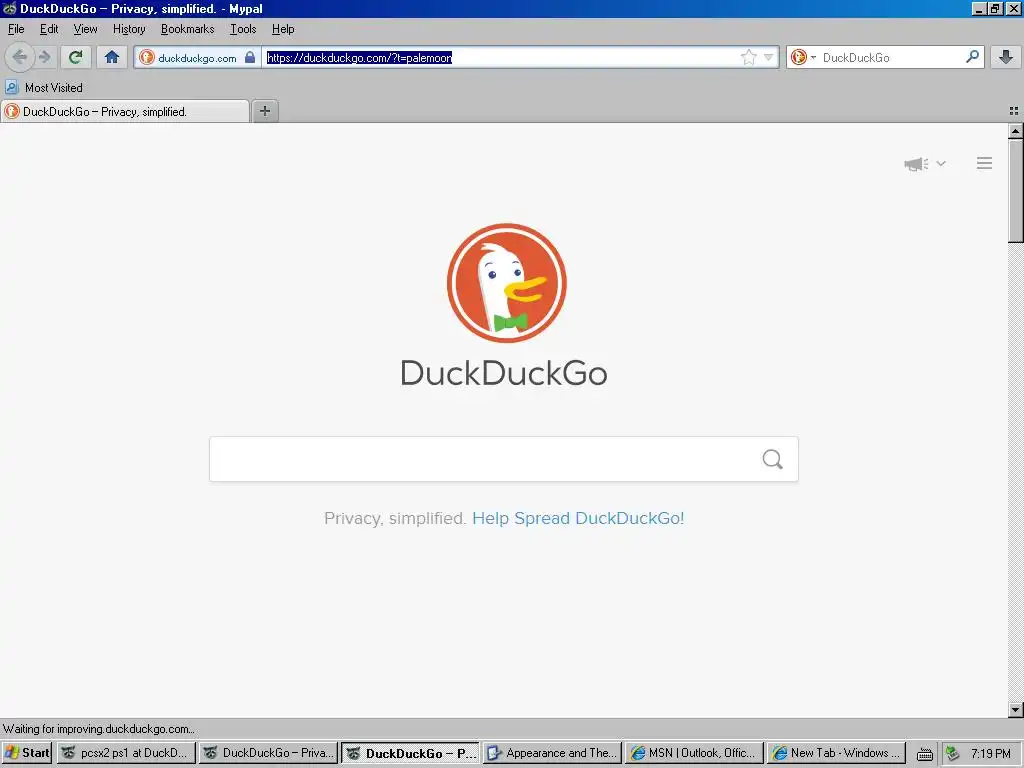Open the DuckDuckGo hamburger menu

pos(984,163)
